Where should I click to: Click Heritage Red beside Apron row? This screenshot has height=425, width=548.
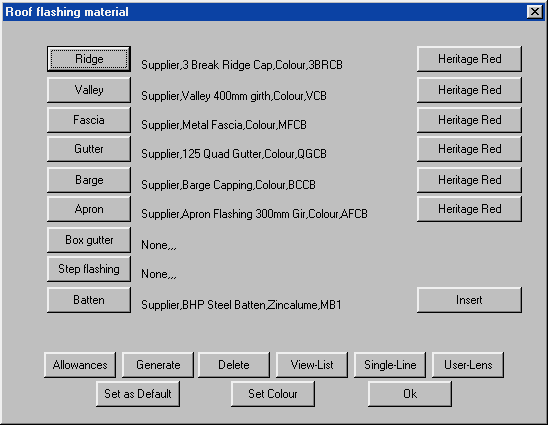tap(469, 209)
